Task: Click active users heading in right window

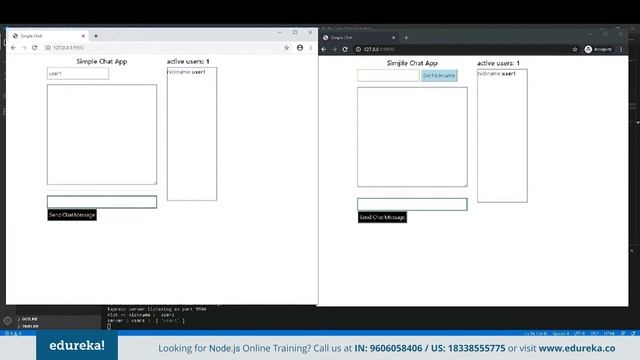Action: click(x=498, y=63)
